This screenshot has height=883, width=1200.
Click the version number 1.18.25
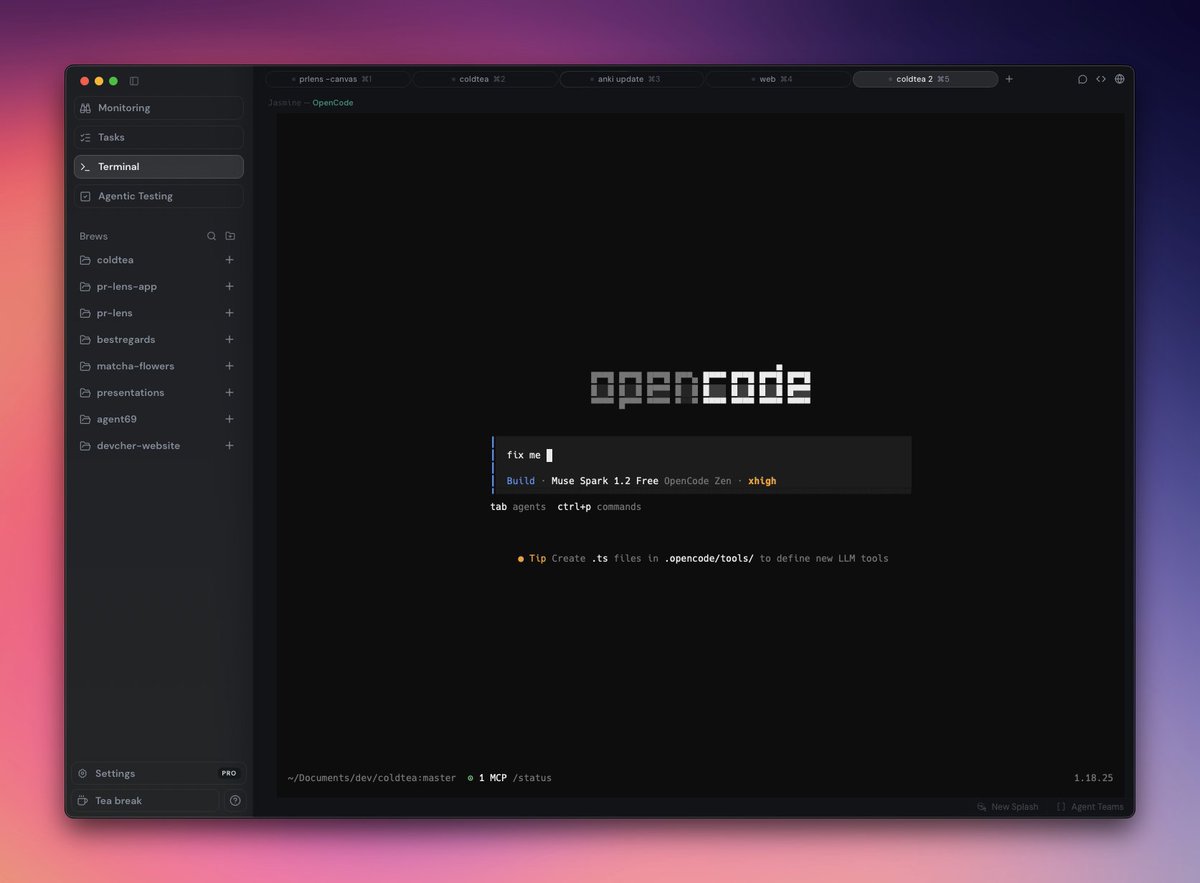tap(1094, 778)
